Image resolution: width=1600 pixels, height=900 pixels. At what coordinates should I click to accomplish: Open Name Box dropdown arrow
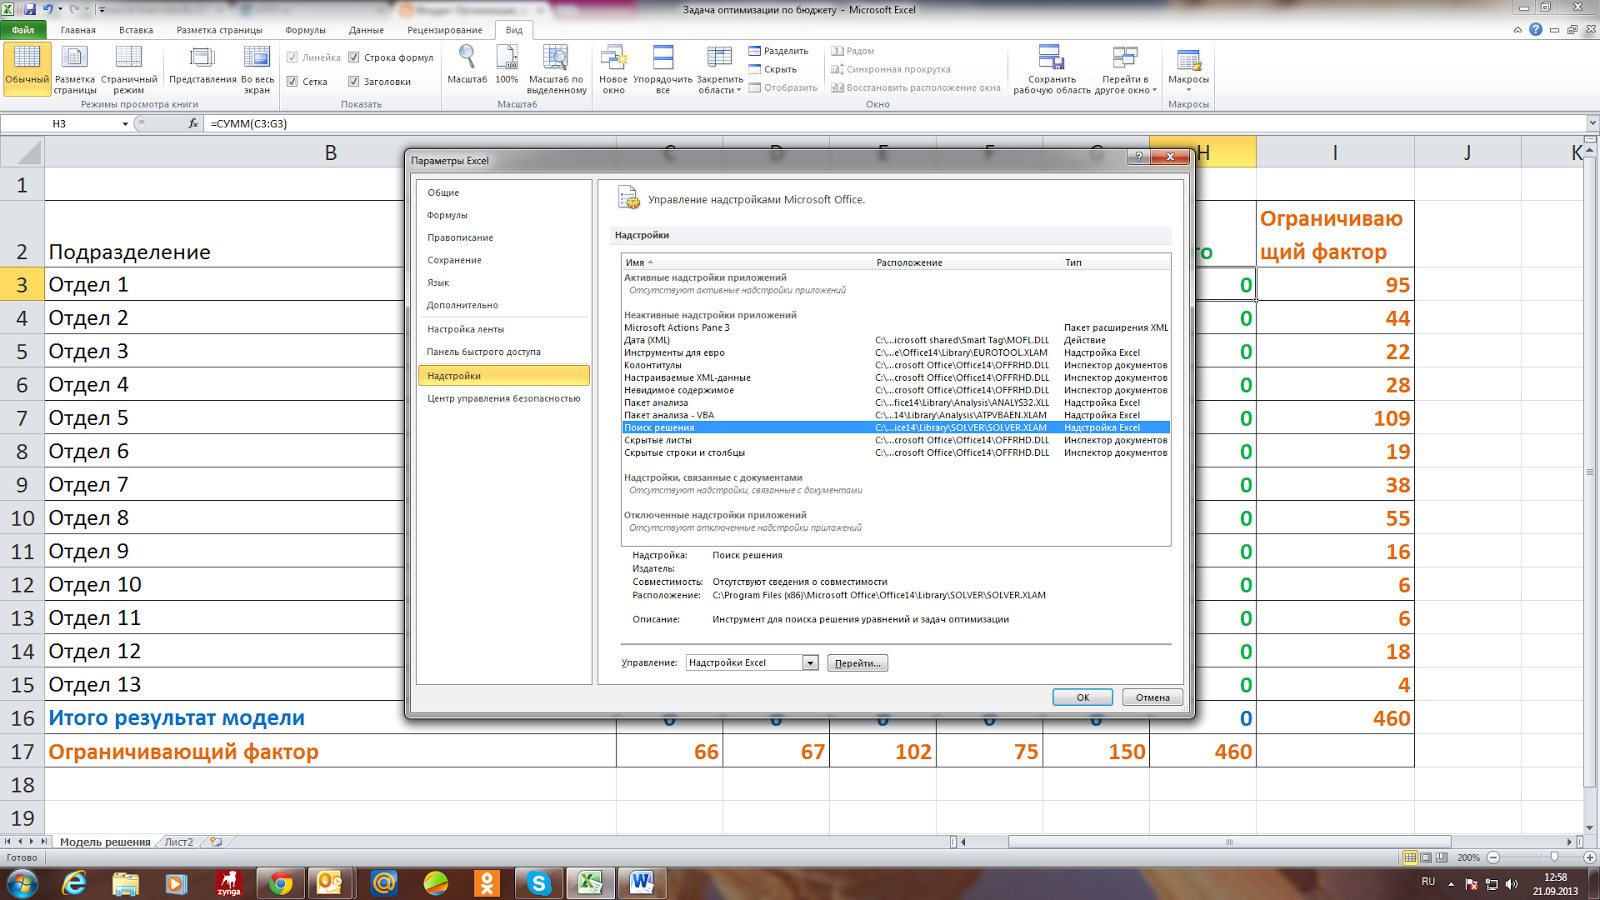[125, 124]
